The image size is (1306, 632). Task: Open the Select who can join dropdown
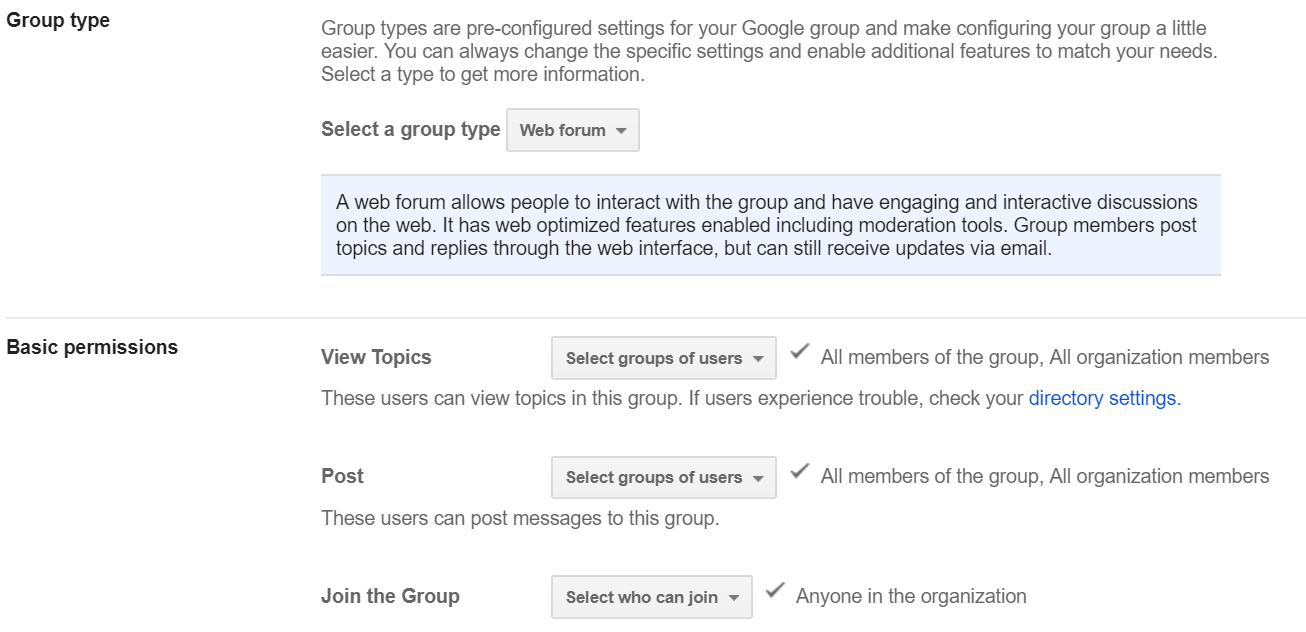point(651,598)
